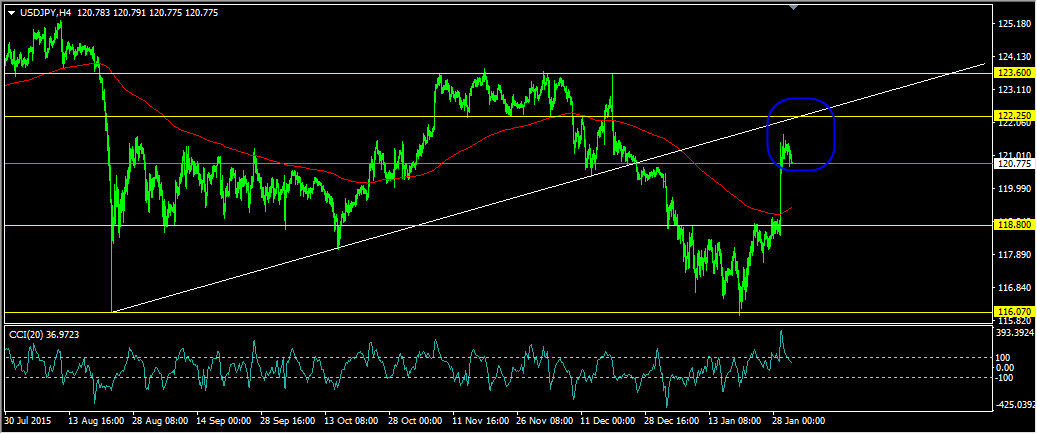Click the current price tag 120.775
This screenshot has width=1037, height=434.
1013,163
